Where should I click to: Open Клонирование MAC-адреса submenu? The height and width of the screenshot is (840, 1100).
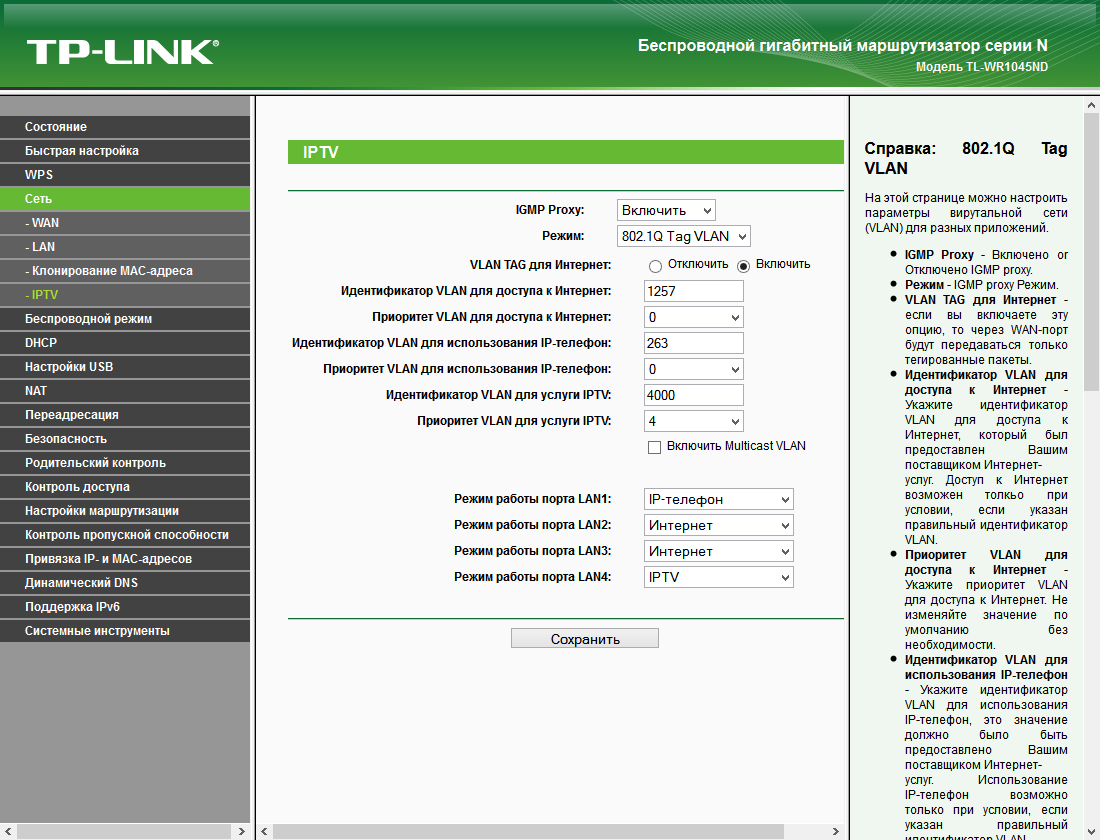click(125, 271)
